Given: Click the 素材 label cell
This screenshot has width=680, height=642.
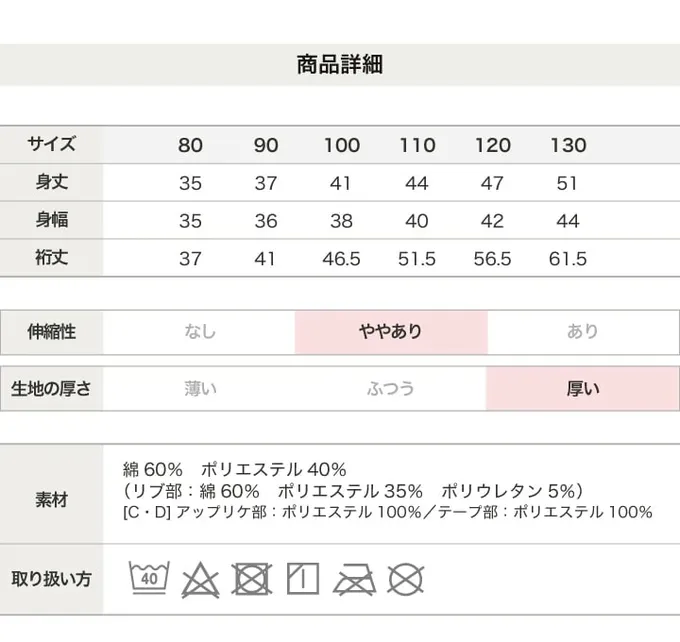Looking at the screenshot, I should [51, 499].
